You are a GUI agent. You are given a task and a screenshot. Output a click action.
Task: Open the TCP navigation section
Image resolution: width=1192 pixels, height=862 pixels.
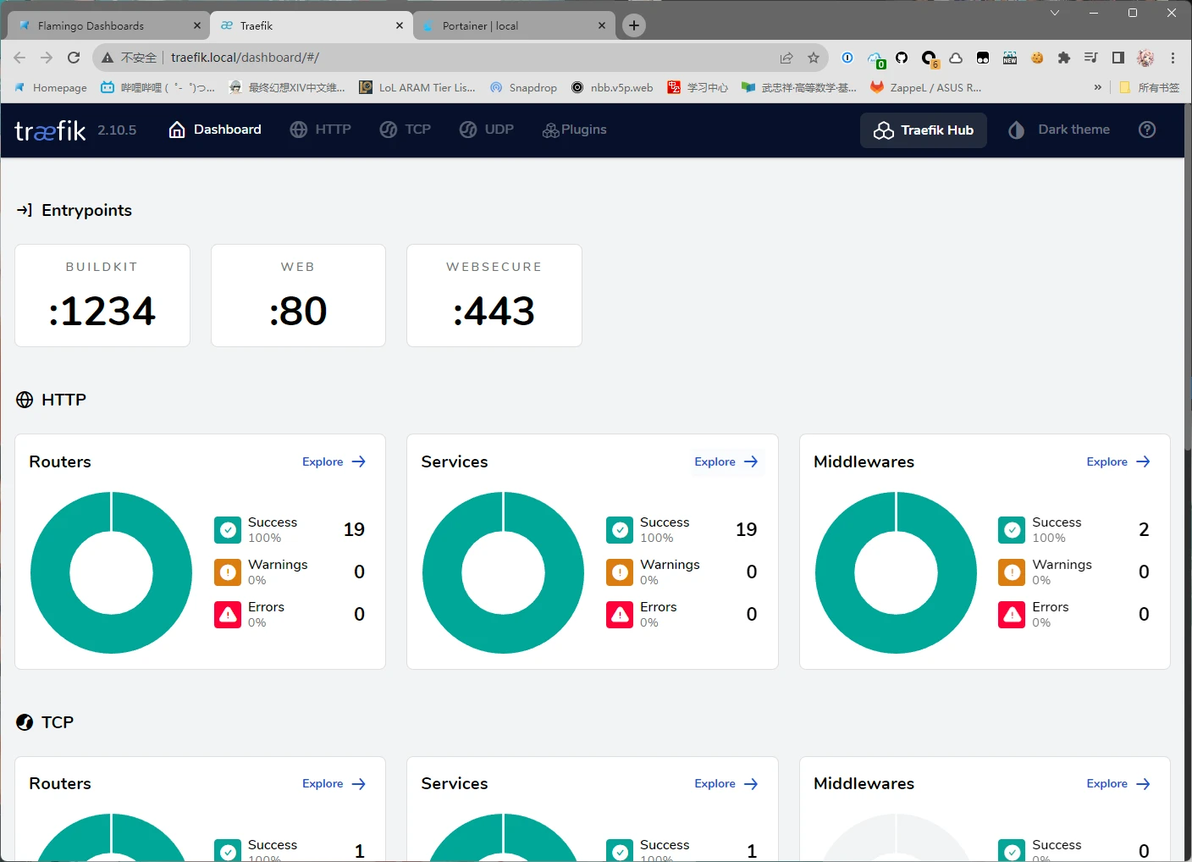tap(405, 130)
